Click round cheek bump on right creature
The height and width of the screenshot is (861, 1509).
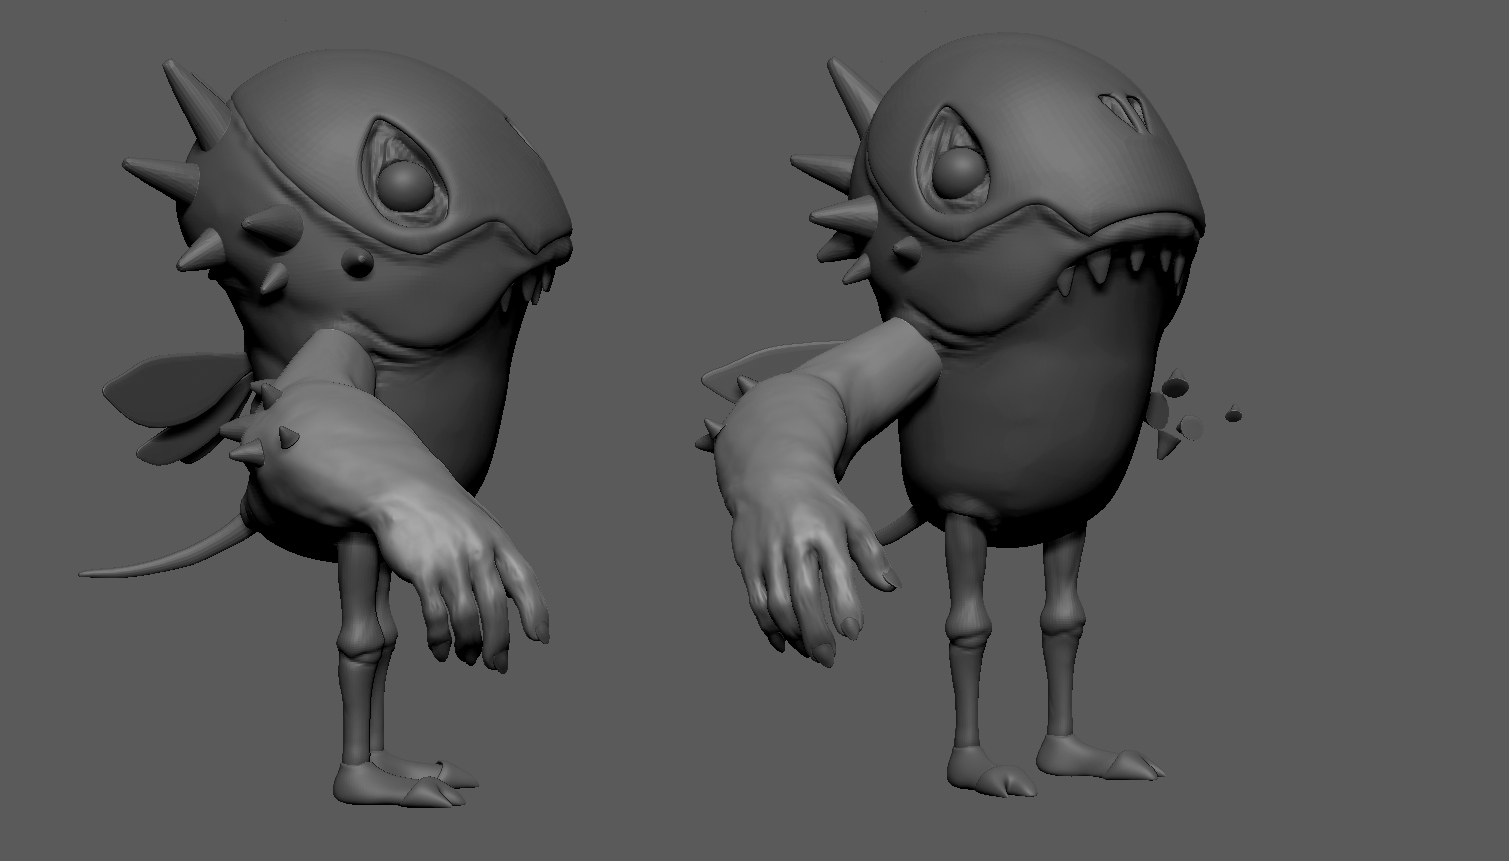(x=908, y=251)
